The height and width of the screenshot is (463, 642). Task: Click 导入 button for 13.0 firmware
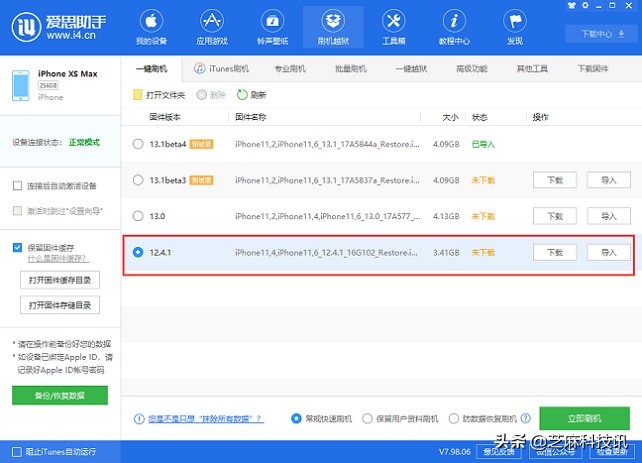tap(609, 216)
